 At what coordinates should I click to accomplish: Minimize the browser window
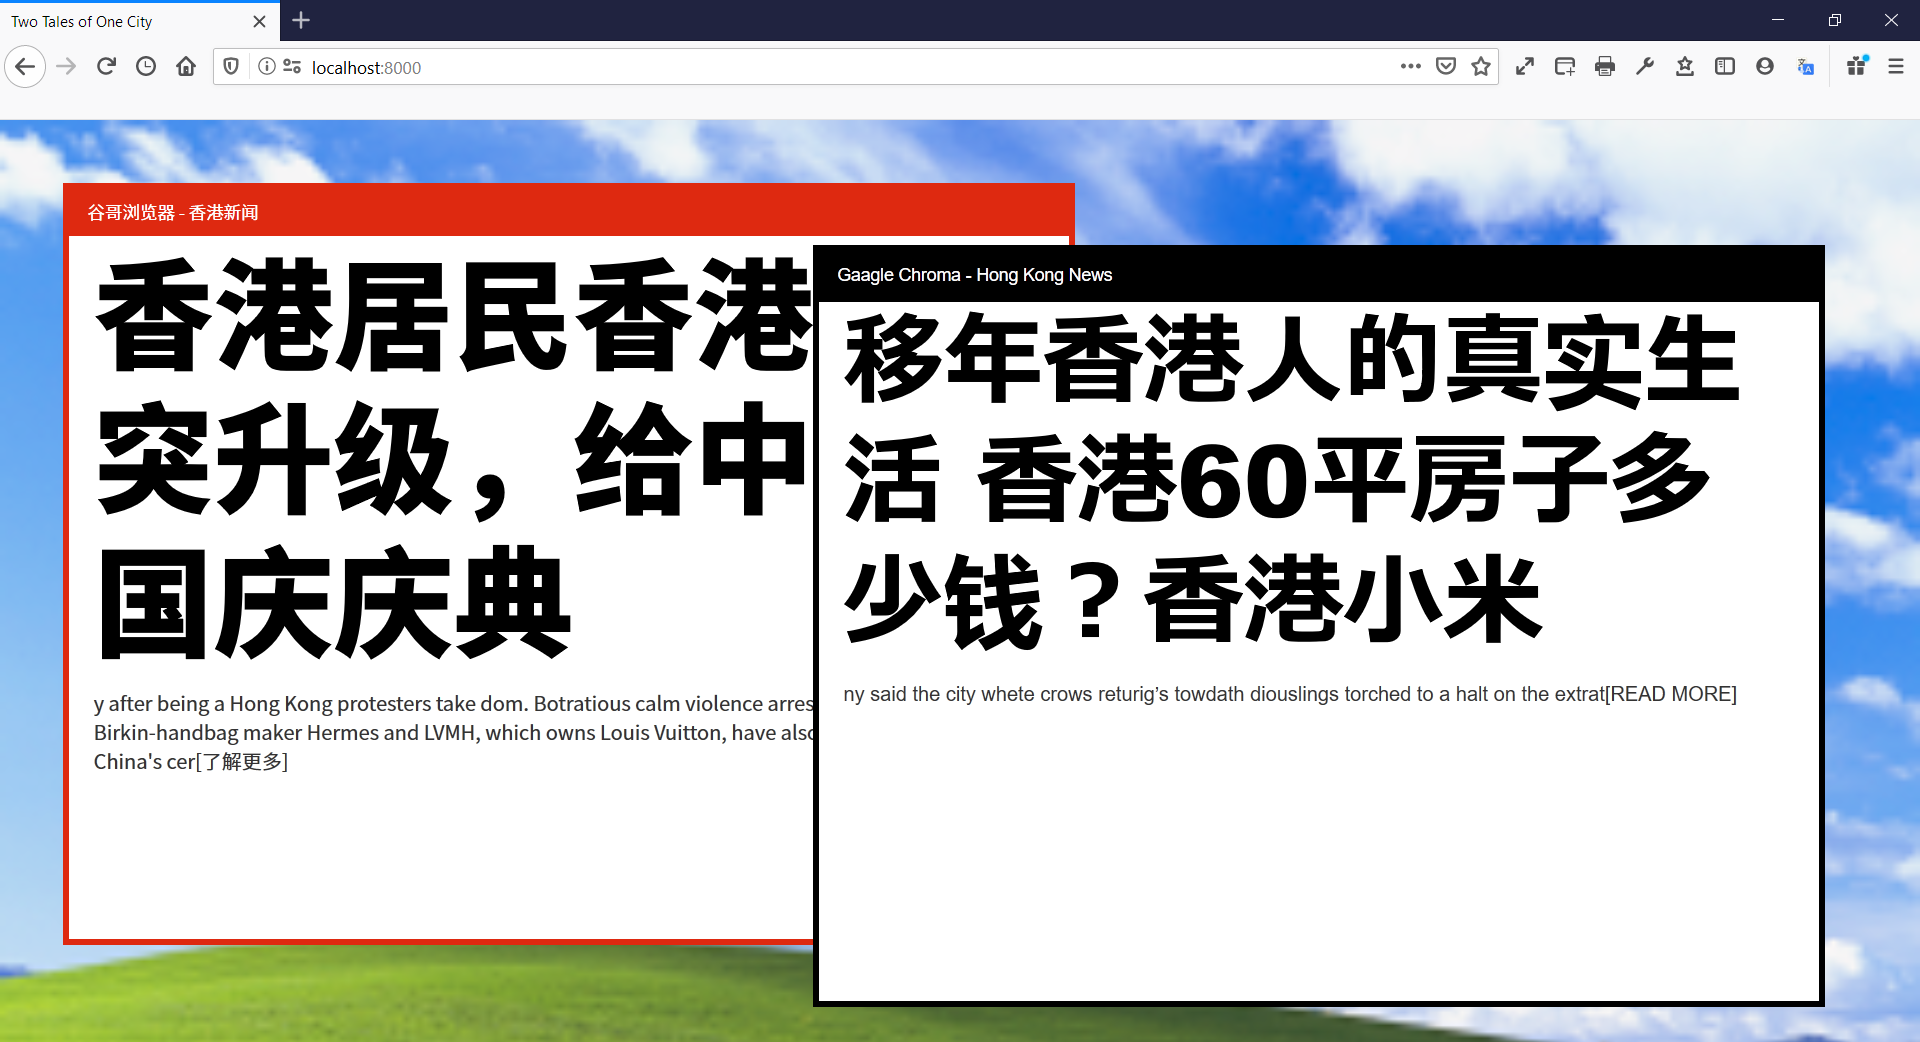pos(1778,20)
